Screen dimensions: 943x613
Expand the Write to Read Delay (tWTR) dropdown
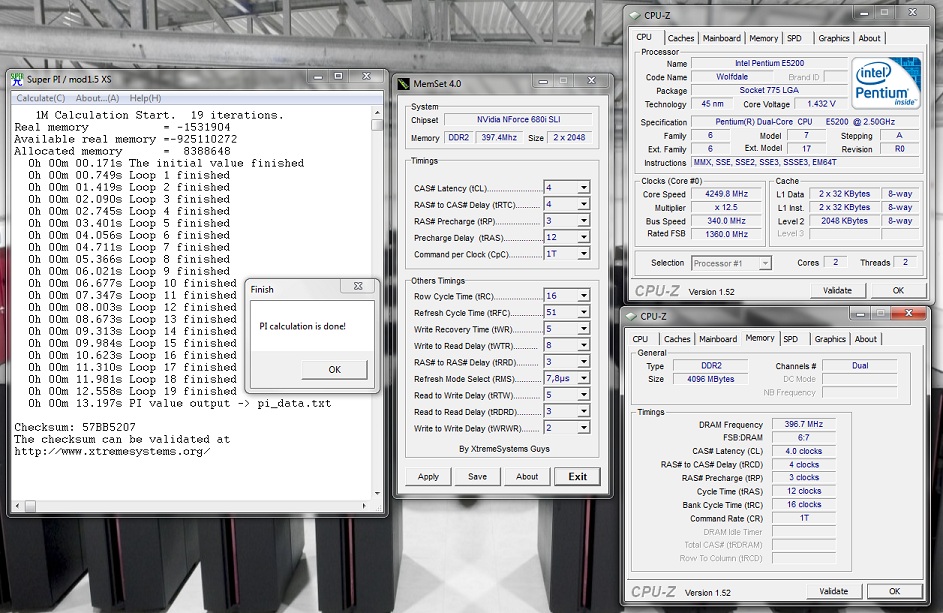pyautogui.click(x=583, y=345)
